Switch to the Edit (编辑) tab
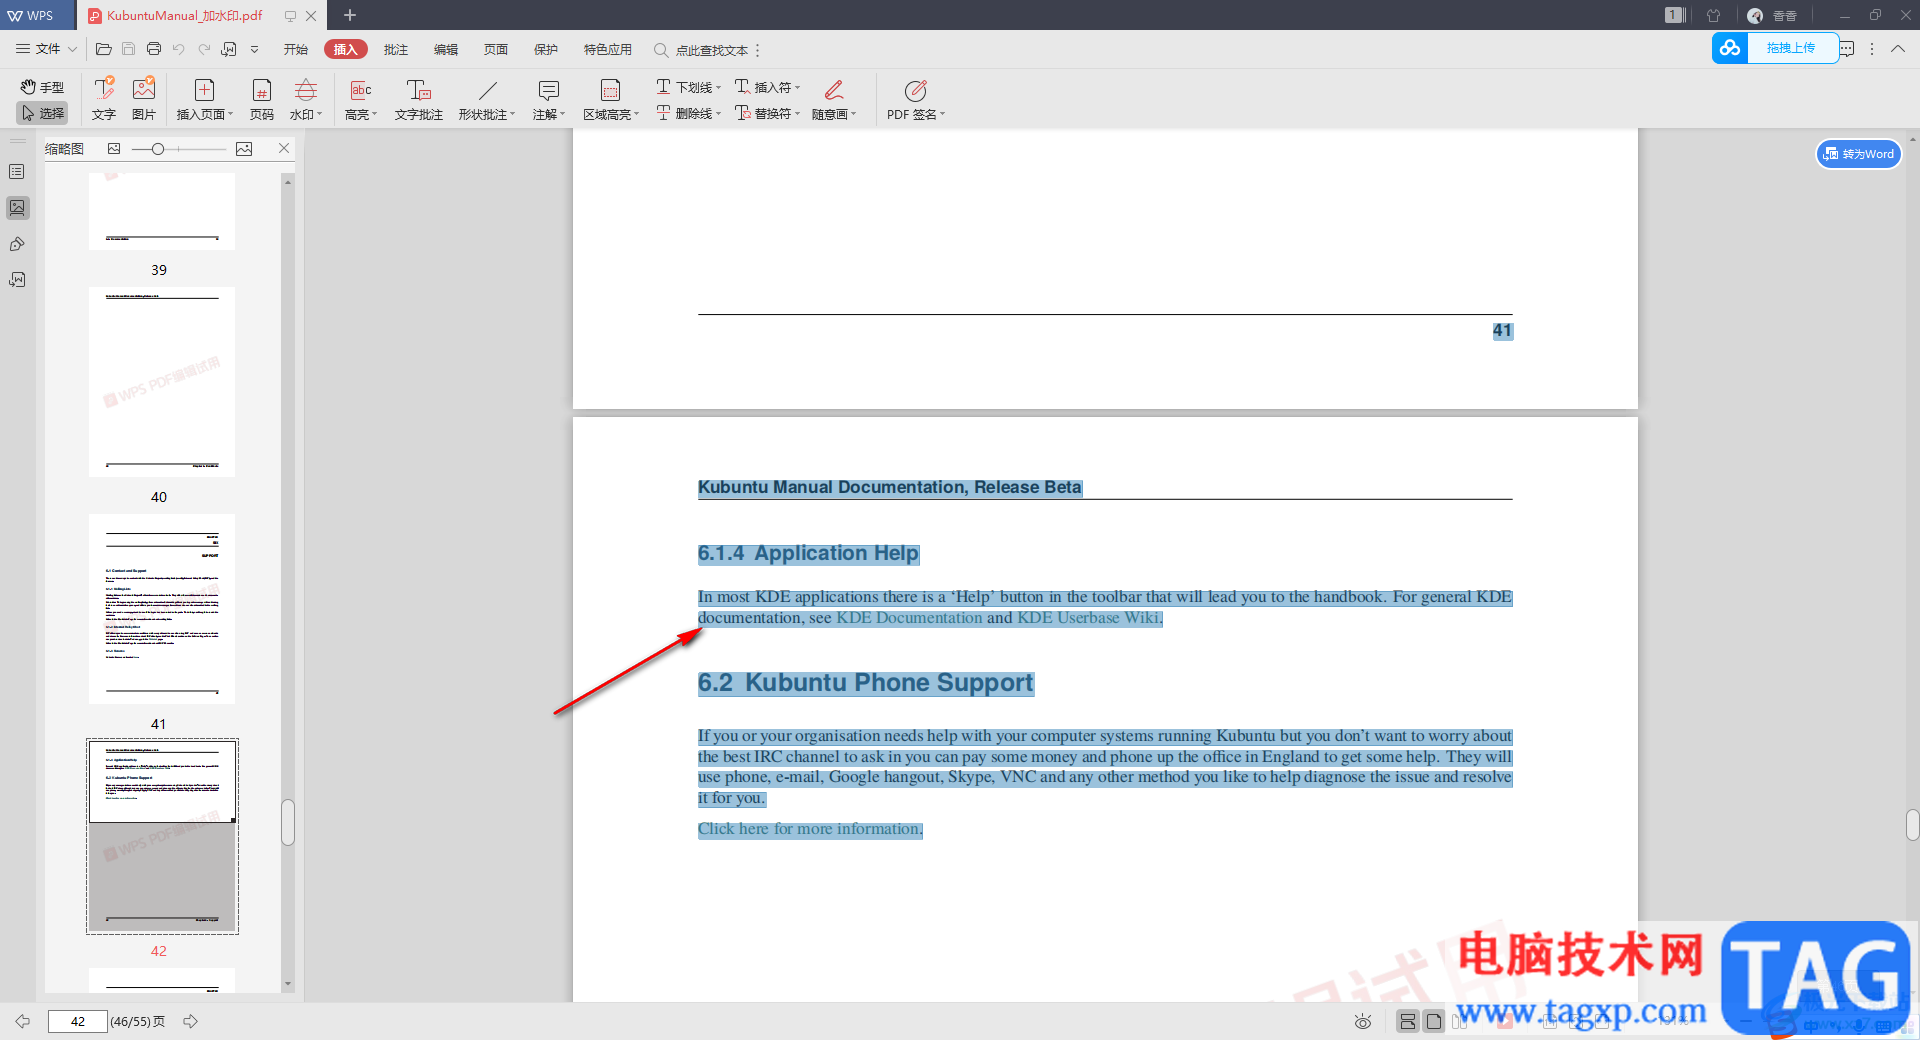1920x1040 pixels. pyautogui.click(x=446, y=49)
